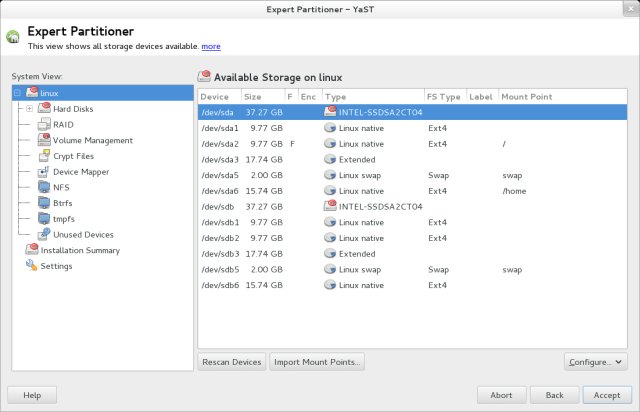Open Help for the partitioner

point(32,395)
